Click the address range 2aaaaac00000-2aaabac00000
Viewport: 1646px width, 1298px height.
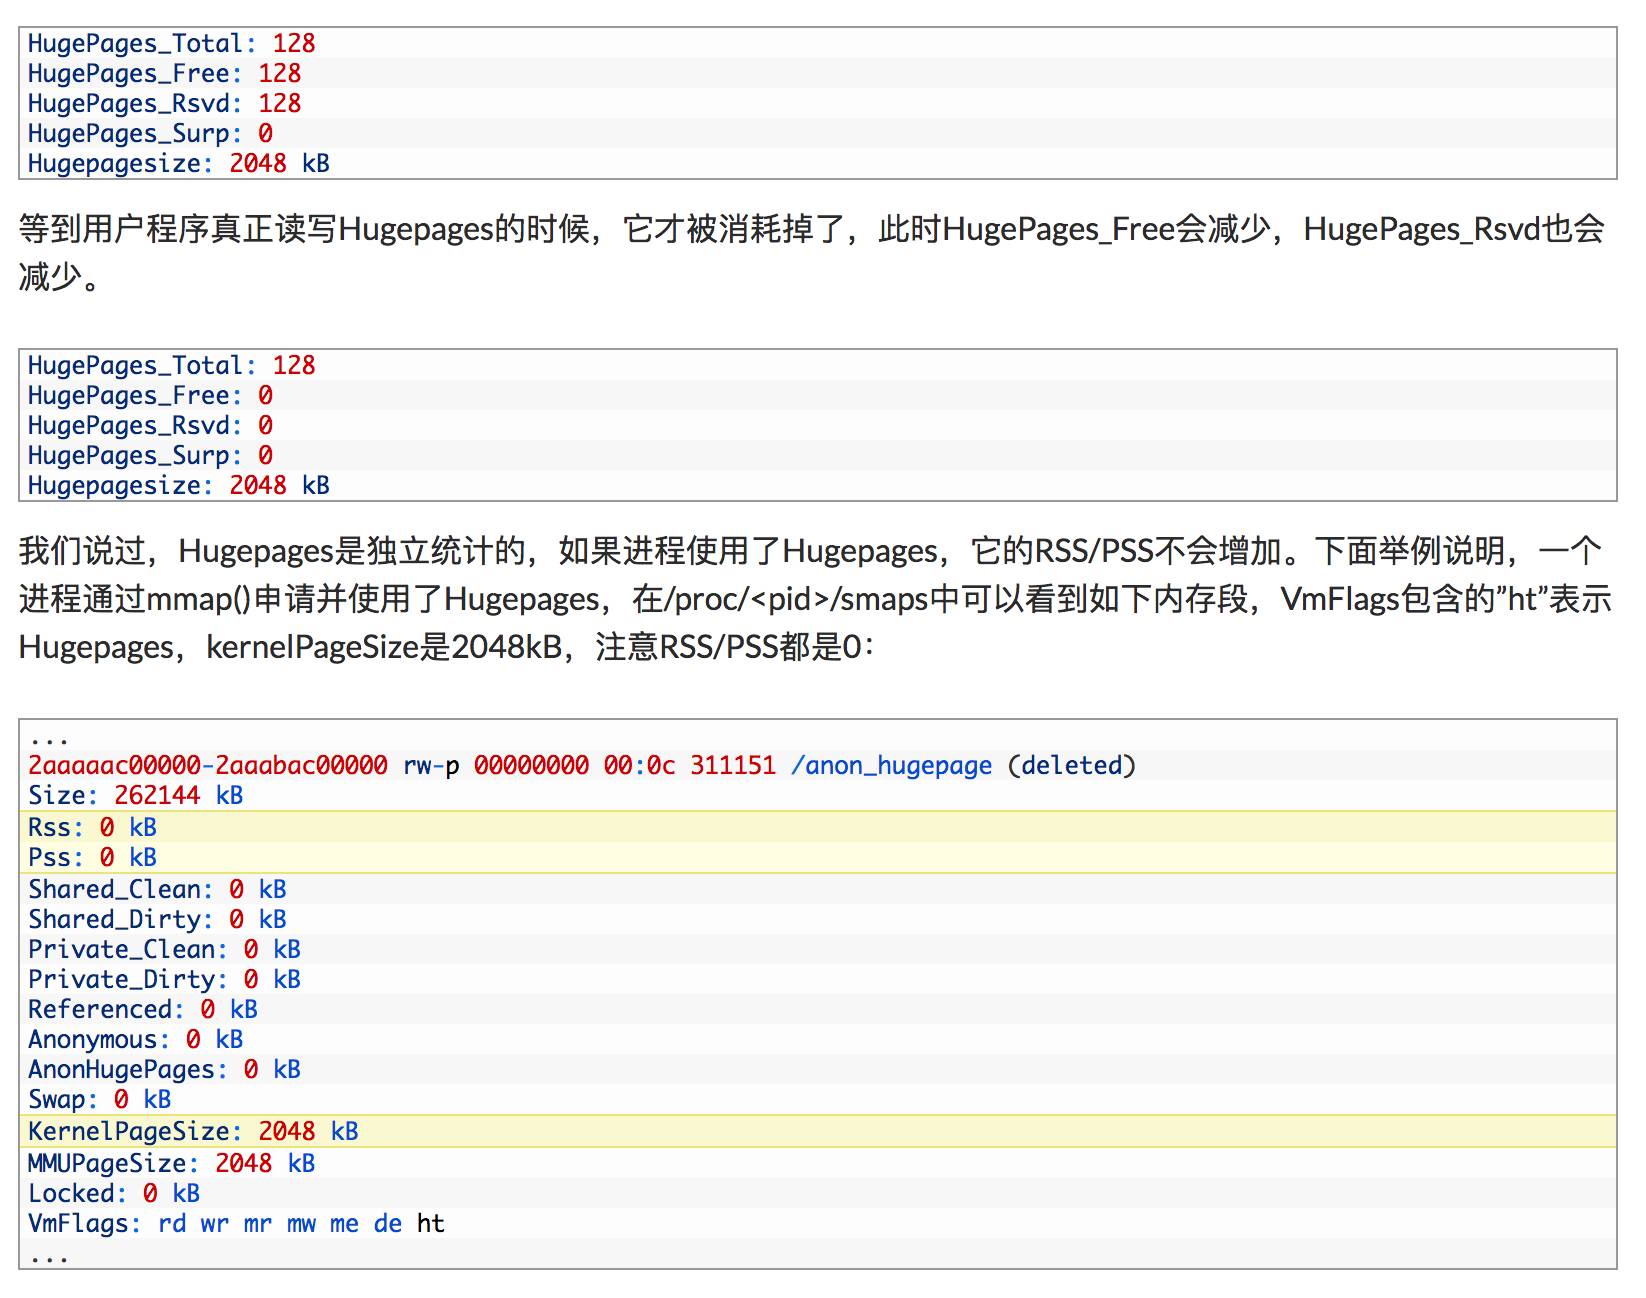point(207,766)
